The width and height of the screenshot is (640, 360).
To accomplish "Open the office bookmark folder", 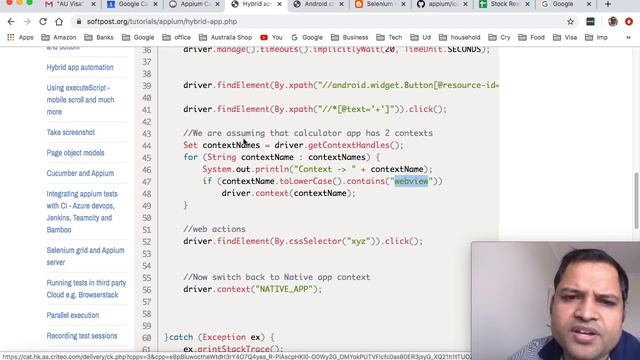I will 176,37.
